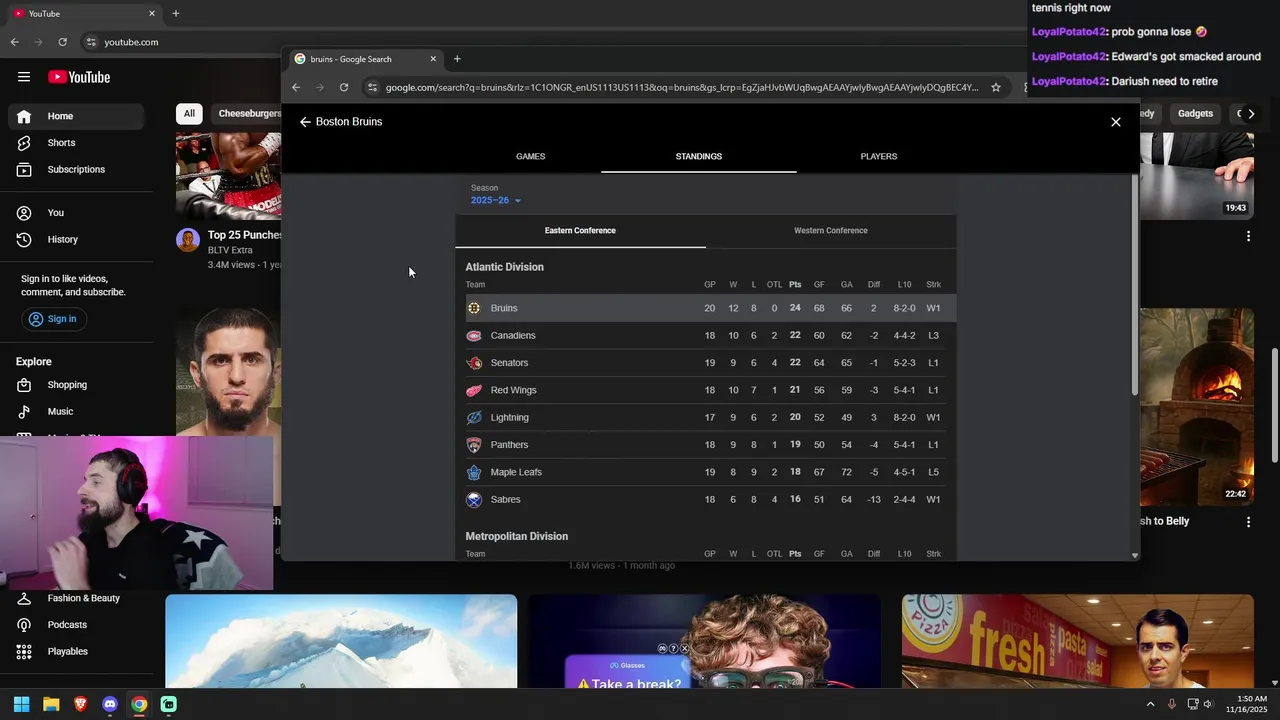The image size is (1280, 720).
Task: Bookmark the Google search page with star
Action: 996,87
